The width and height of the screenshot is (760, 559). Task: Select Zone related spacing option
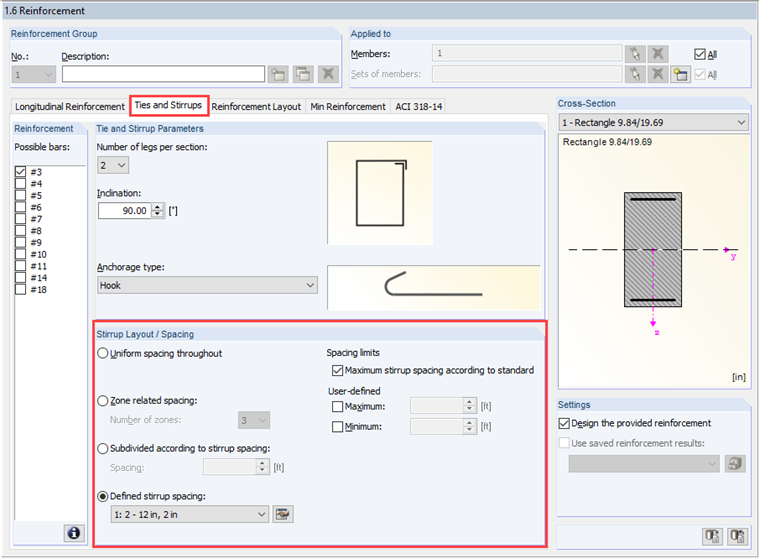click(103, 401)
